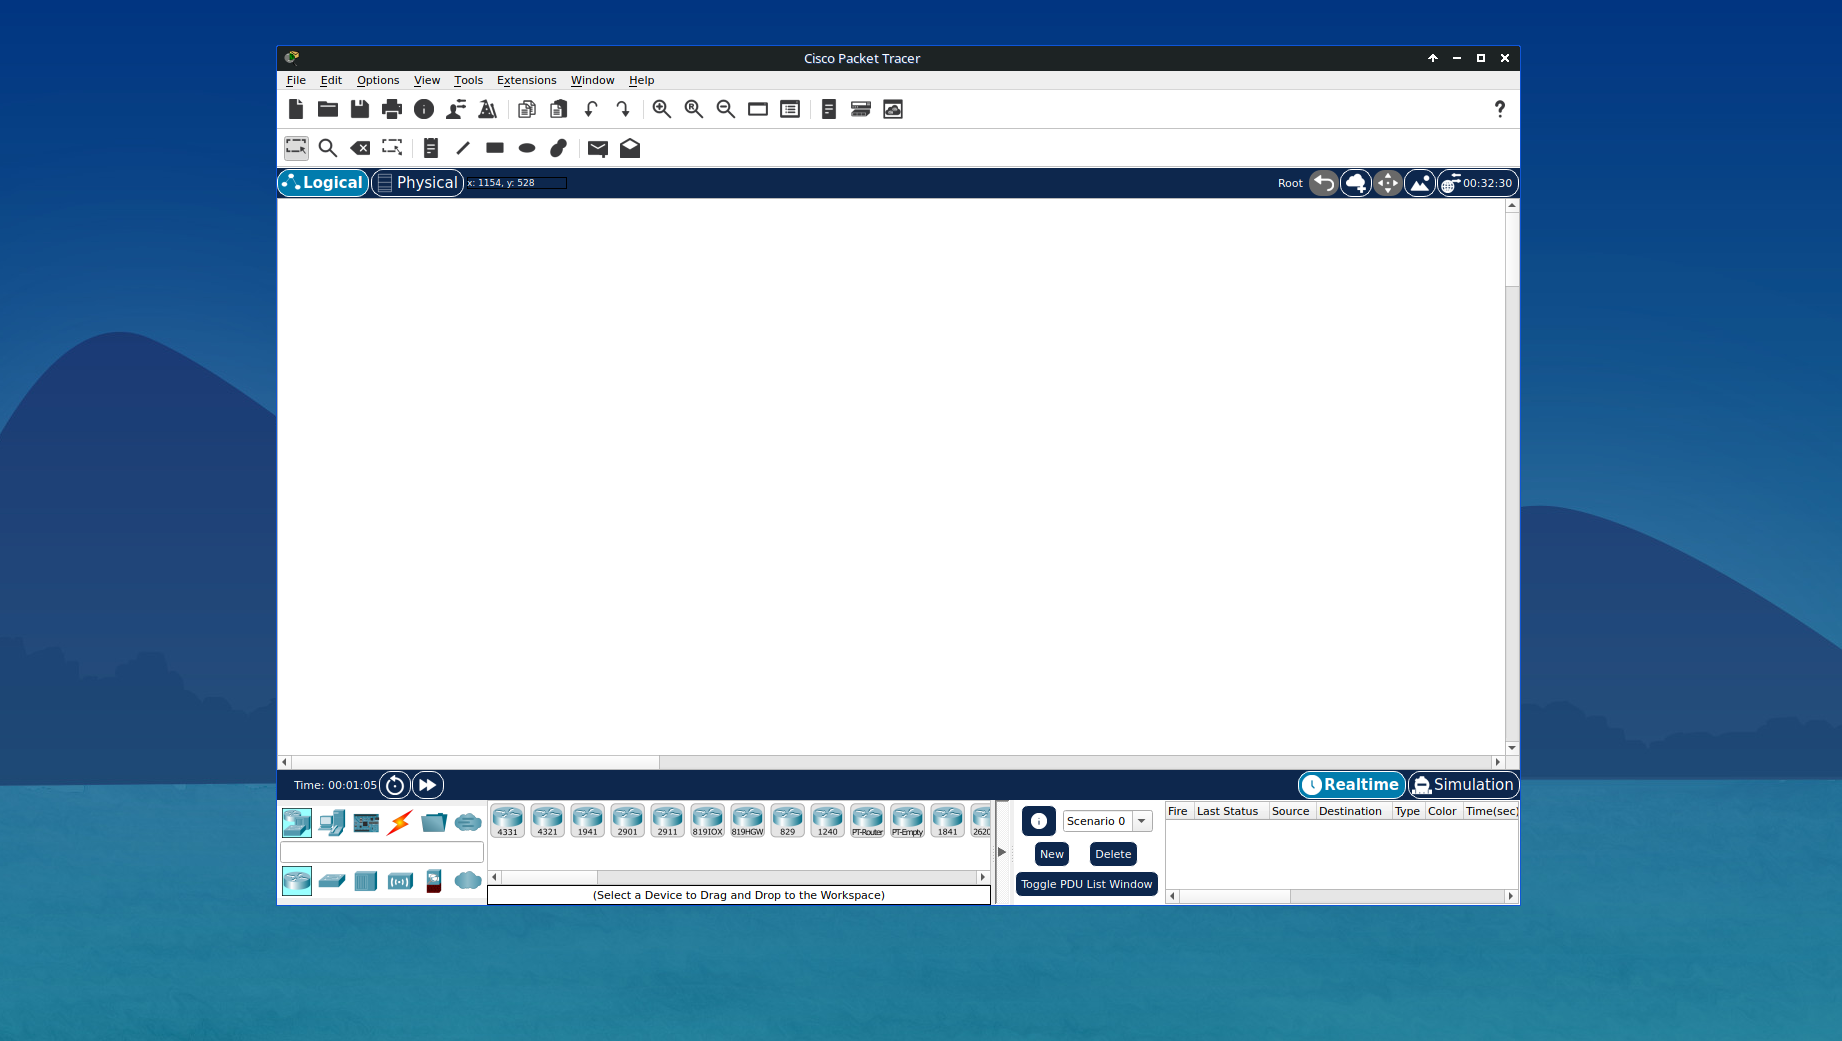This screenshot has width=1842, height=1041.
Task: Click Toggle PDU List Window
Action: 1087,884
